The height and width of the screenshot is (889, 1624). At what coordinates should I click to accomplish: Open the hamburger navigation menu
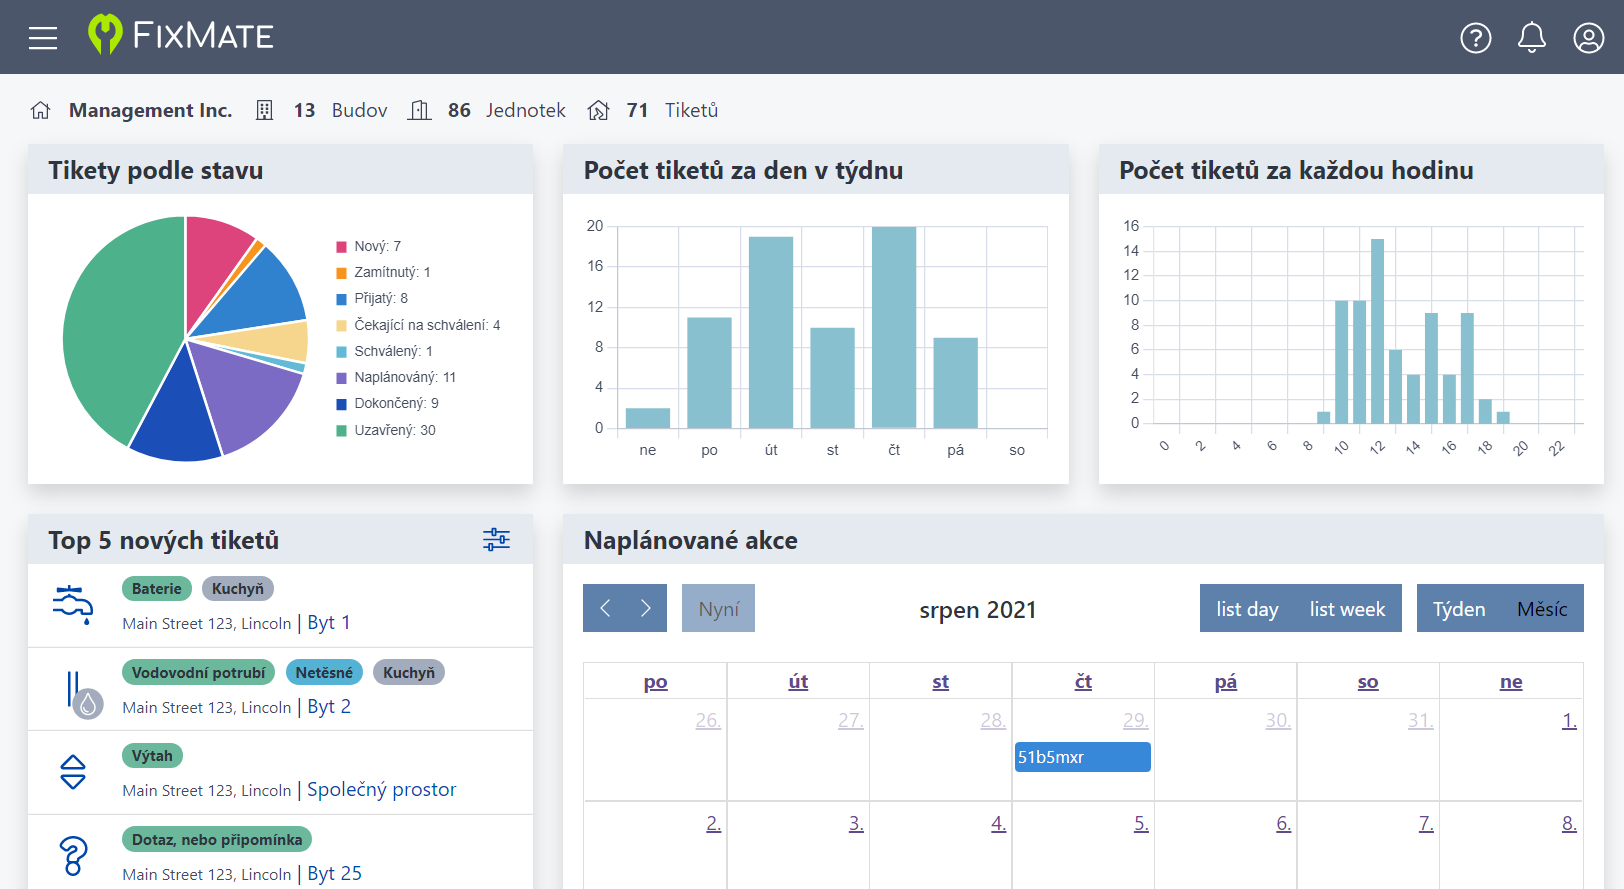tap(43, 38)
